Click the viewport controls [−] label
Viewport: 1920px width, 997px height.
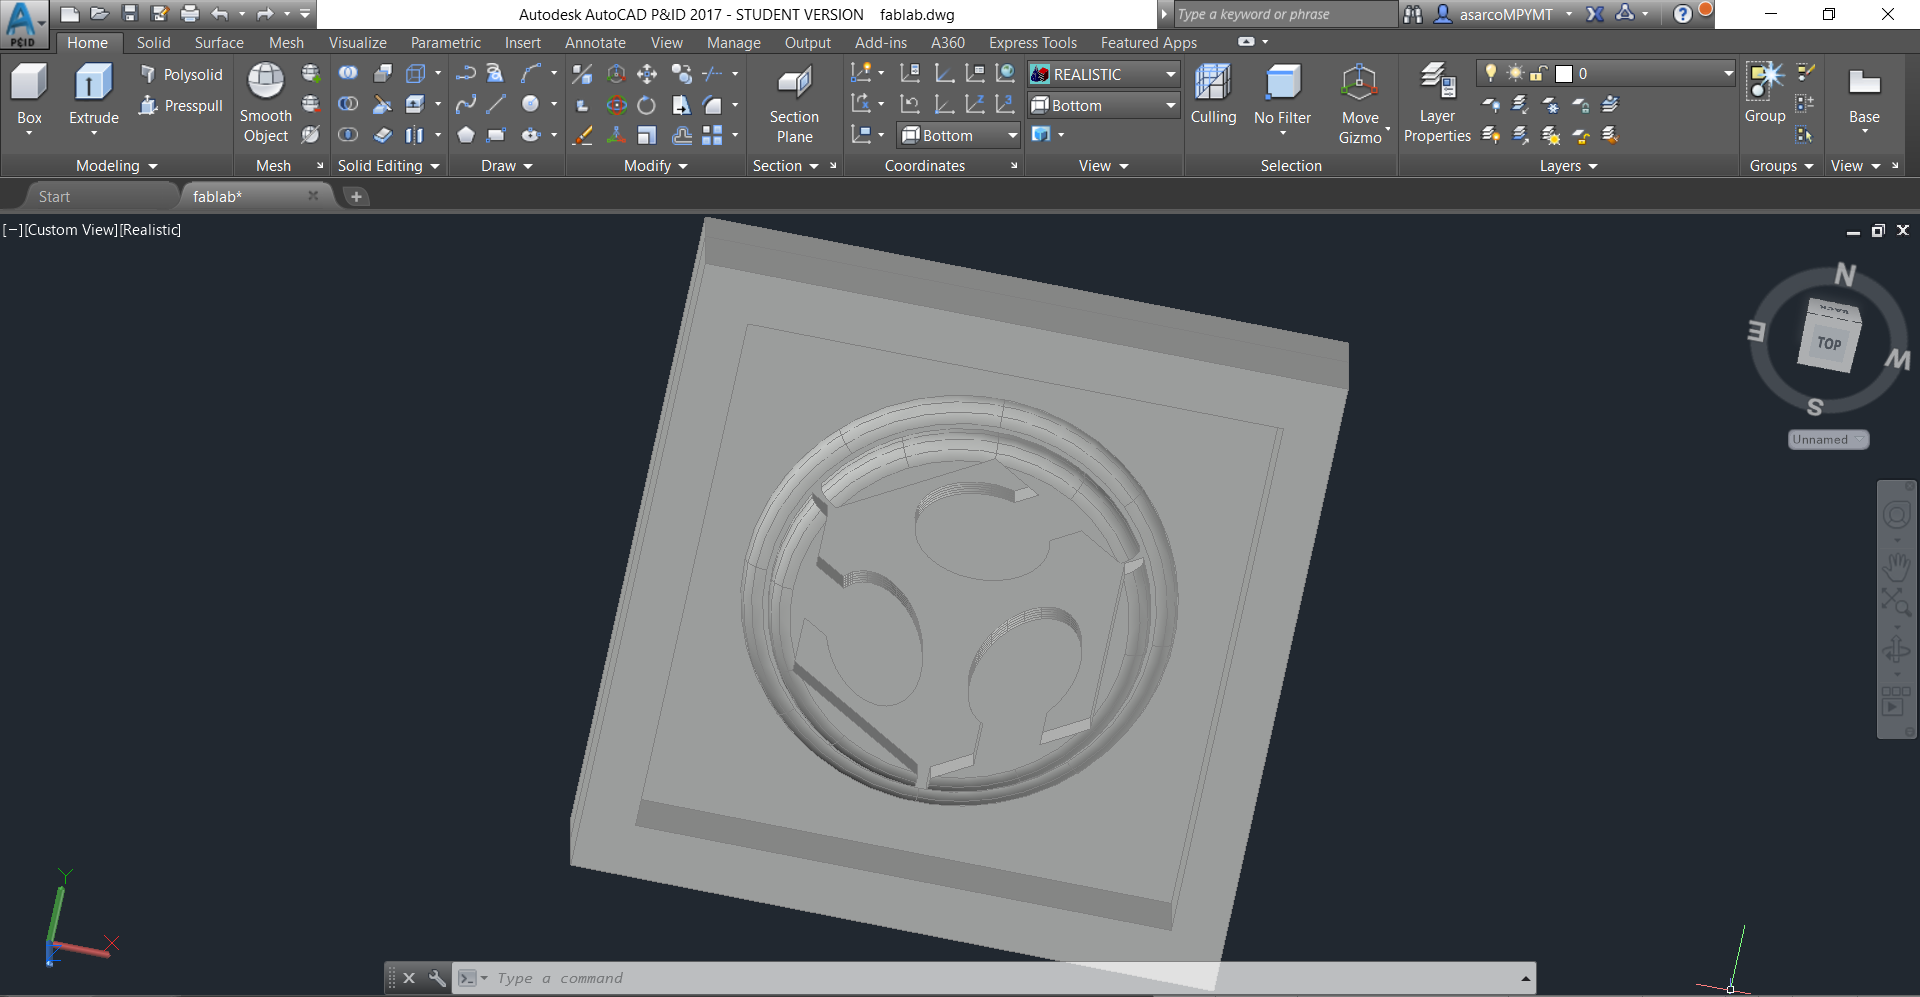pyautogui.click(x=12, y=230)
